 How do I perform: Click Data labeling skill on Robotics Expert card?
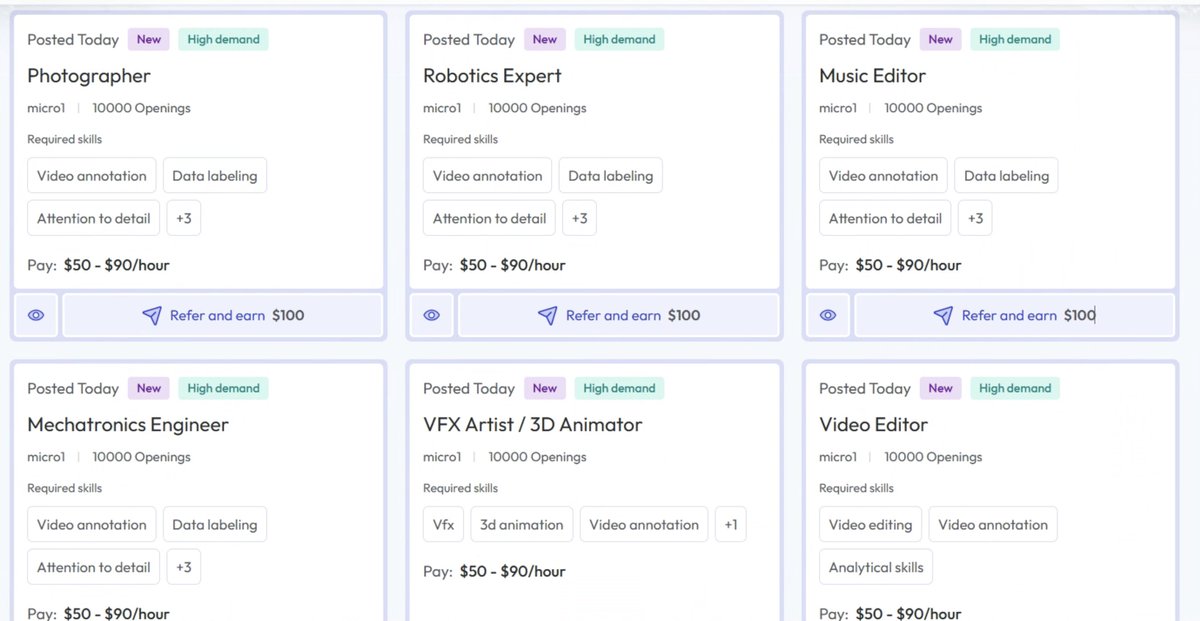tap(611, 176)
